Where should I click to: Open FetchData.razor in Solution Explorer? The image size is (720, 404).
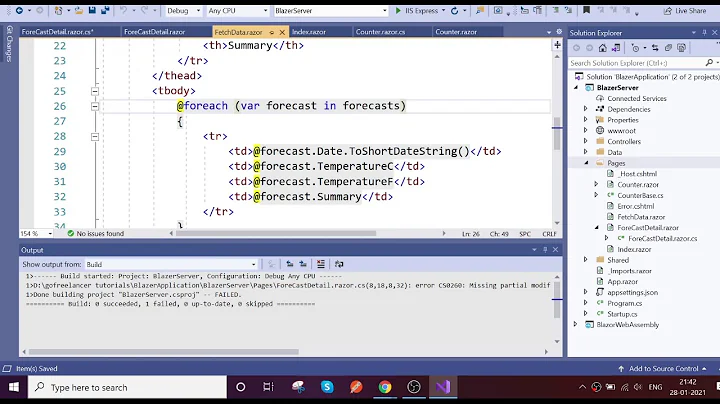[627, 217]
